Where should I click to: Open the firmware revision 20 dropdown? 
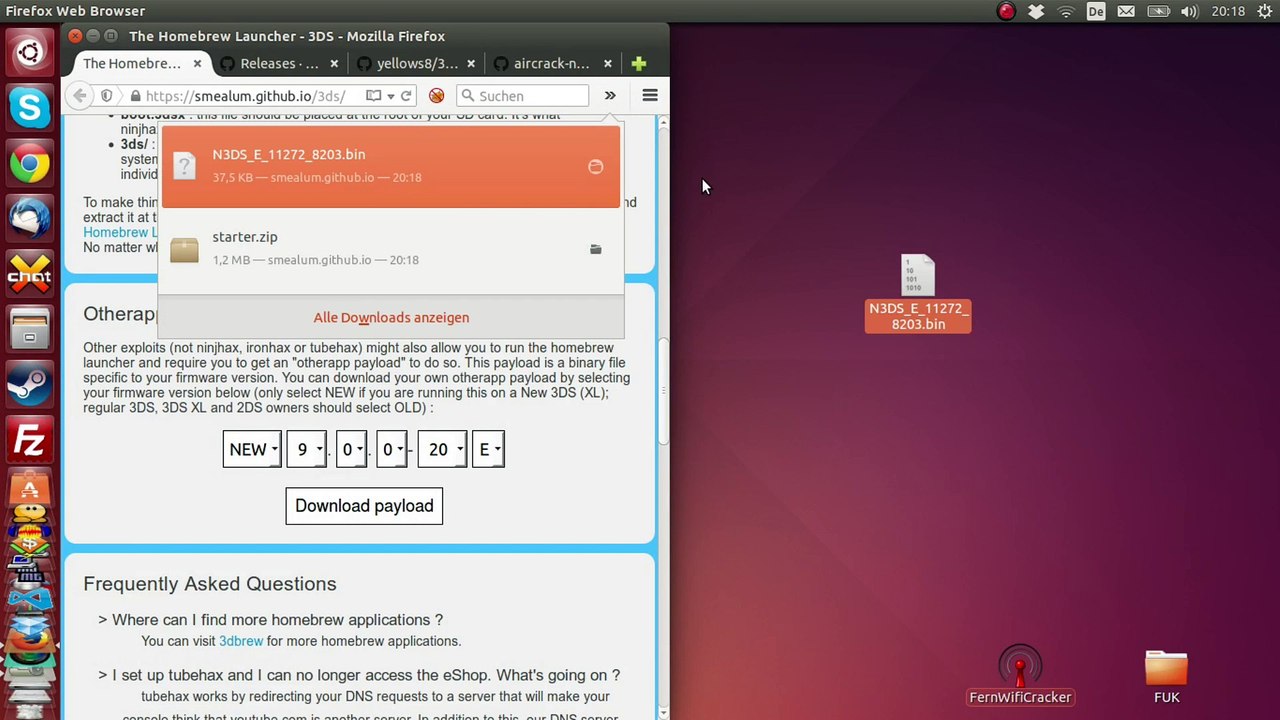click(x=442, y=450)
